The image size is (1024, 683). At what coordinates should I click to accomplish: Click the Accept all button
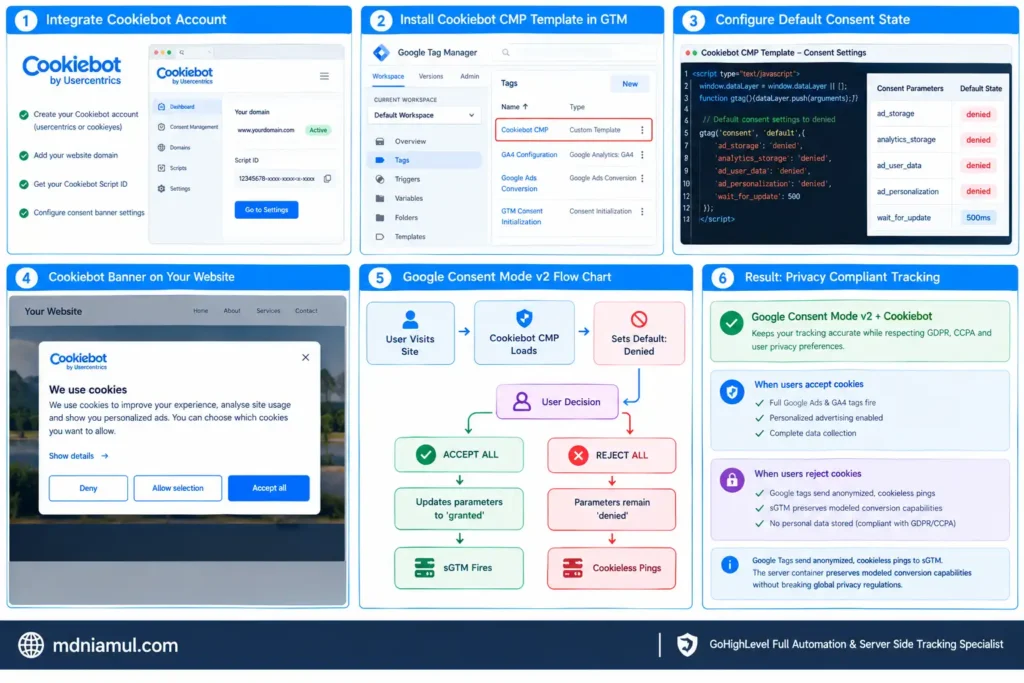point(268,488)
